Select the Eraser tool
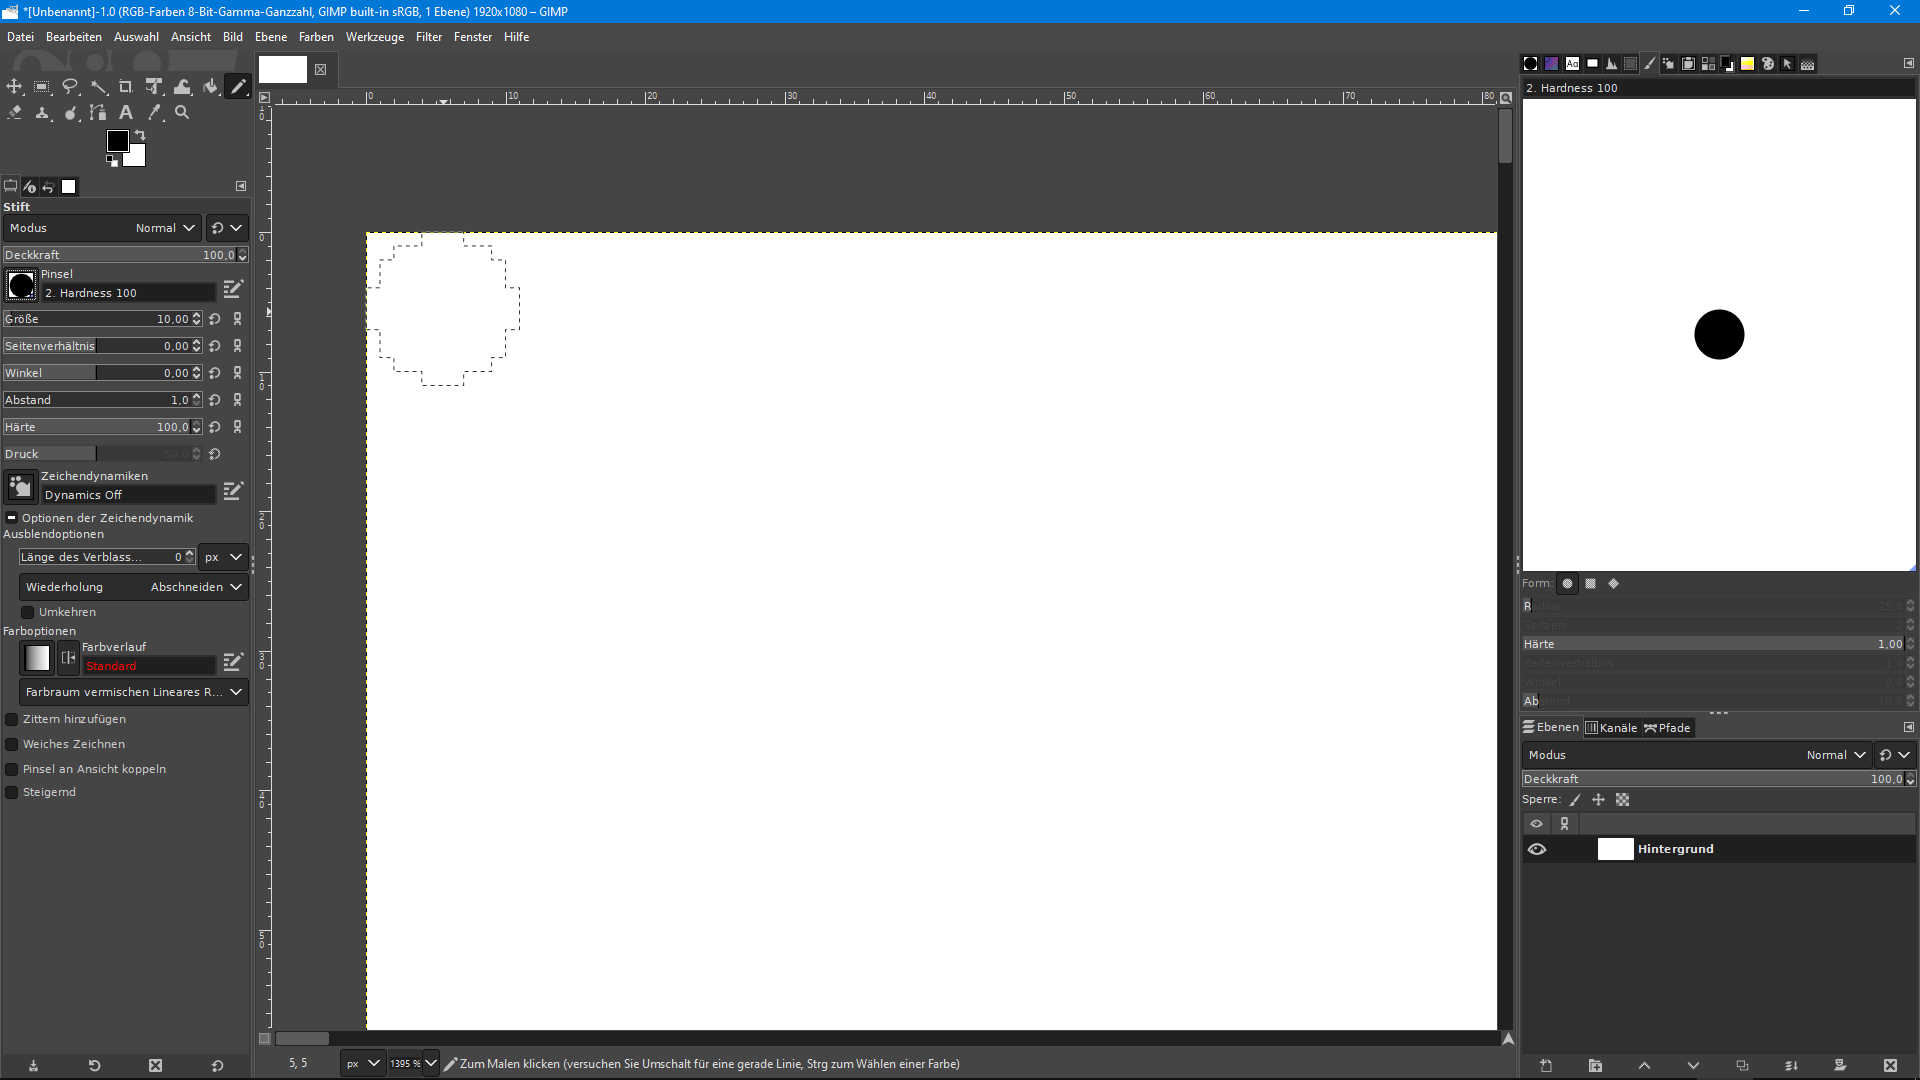1920x1080 pixels. click(x=14, y=113)
